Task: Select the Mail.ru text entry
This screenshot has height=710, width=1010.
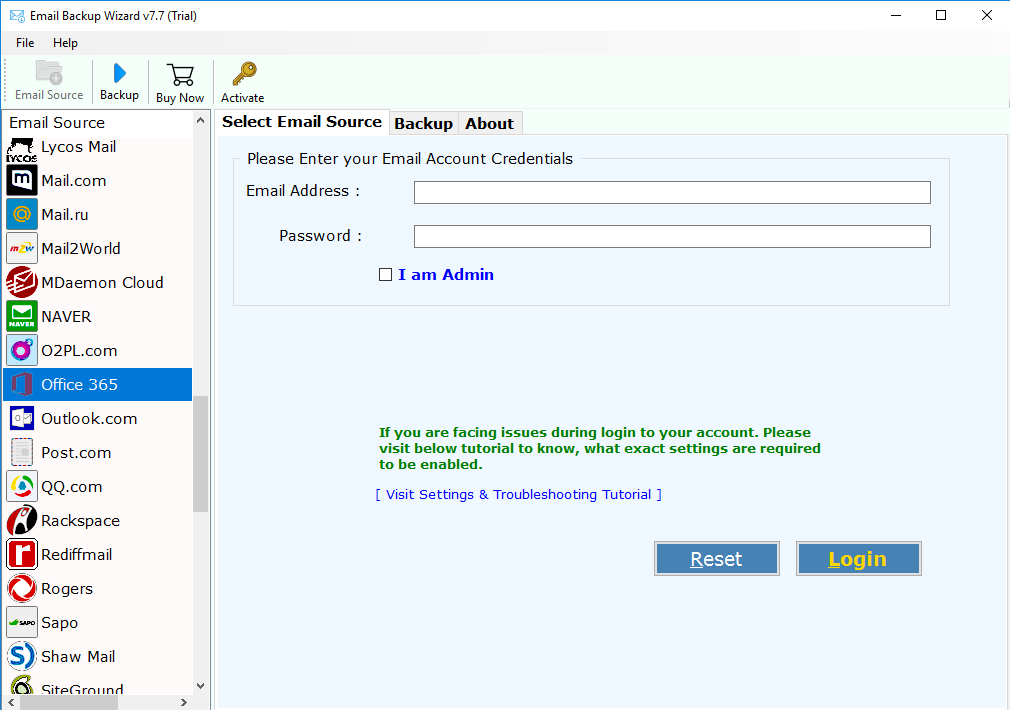Action: click(64, 215)
